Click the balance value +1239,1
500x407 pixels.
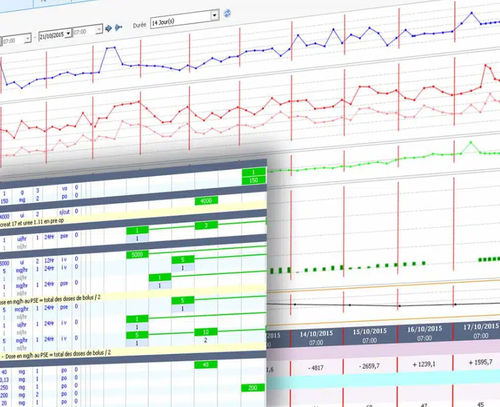[424, 364]
